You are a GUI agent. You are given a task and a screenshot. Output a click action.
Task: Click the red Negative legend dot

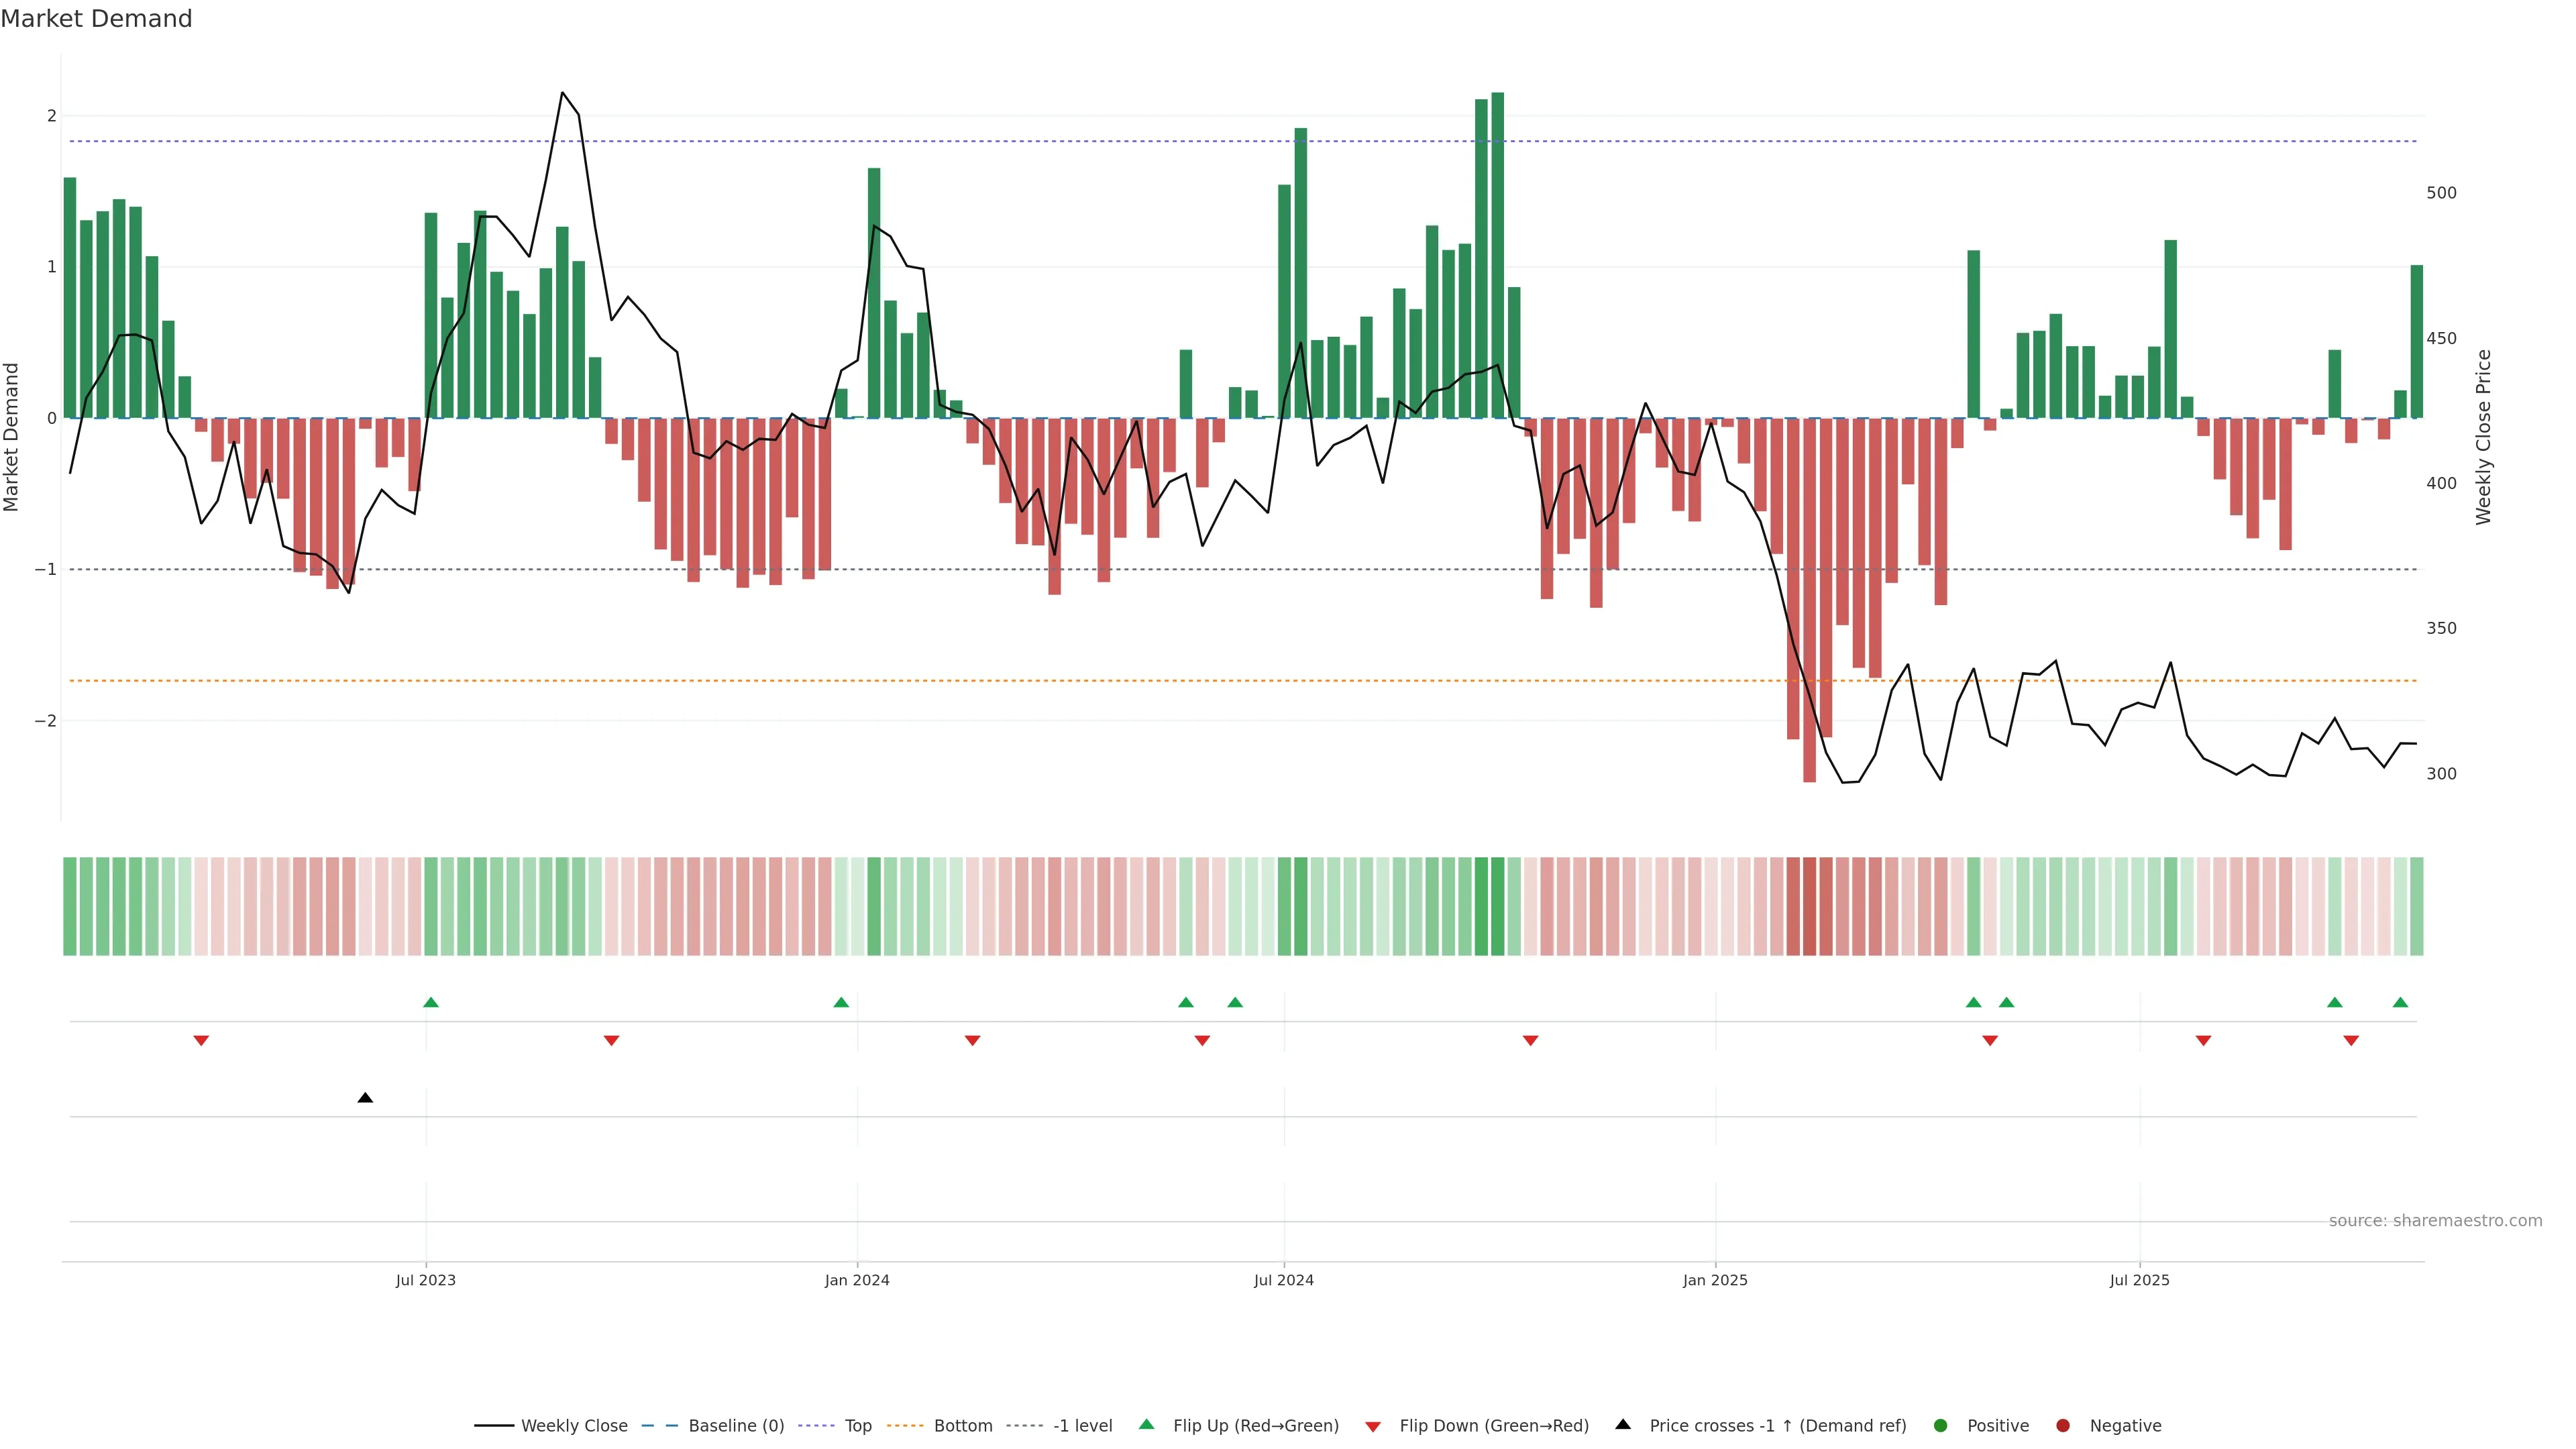[2063, 1426]
